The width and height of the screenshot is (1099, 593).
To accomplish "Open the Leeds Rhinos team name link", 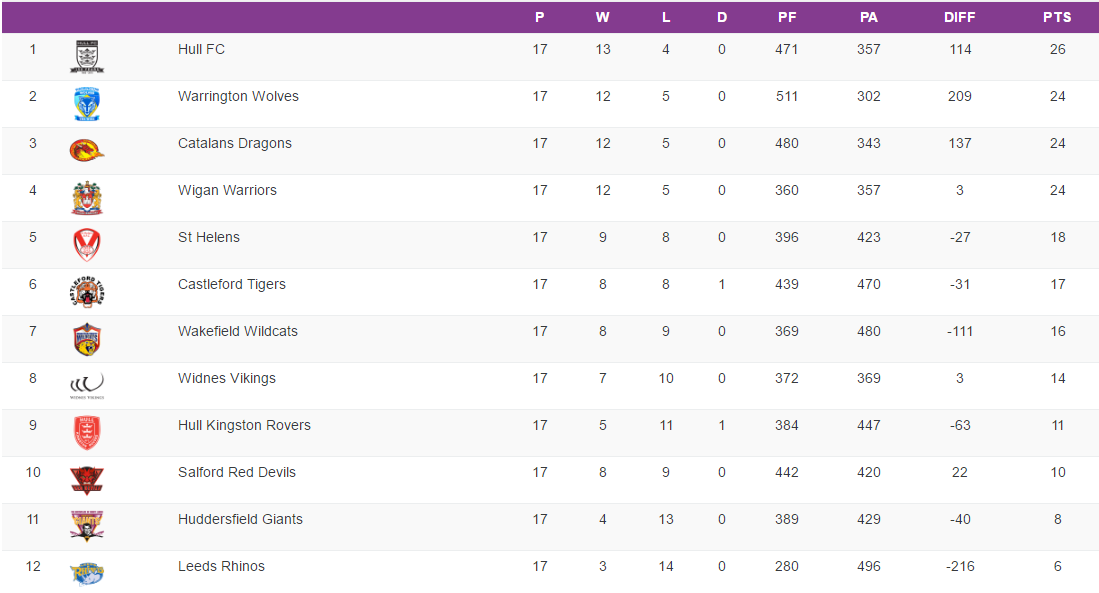I will (221, 566).
